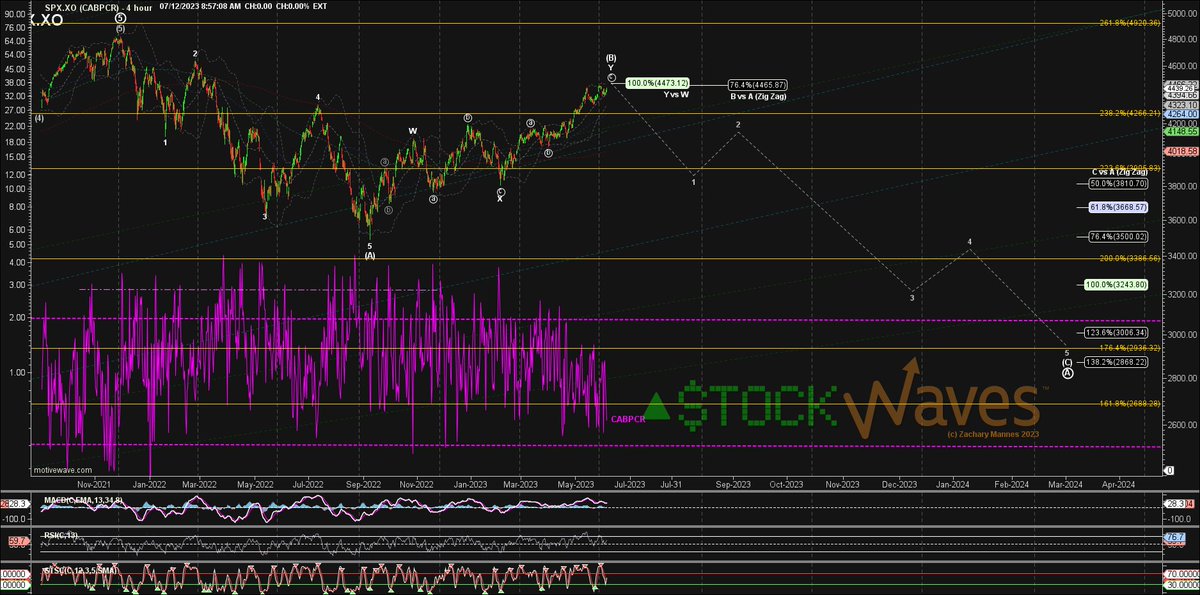Click projected wave 3 label near Dec-2023
The height and width of the screenshot is (595, 1200).
click(911, 297)
